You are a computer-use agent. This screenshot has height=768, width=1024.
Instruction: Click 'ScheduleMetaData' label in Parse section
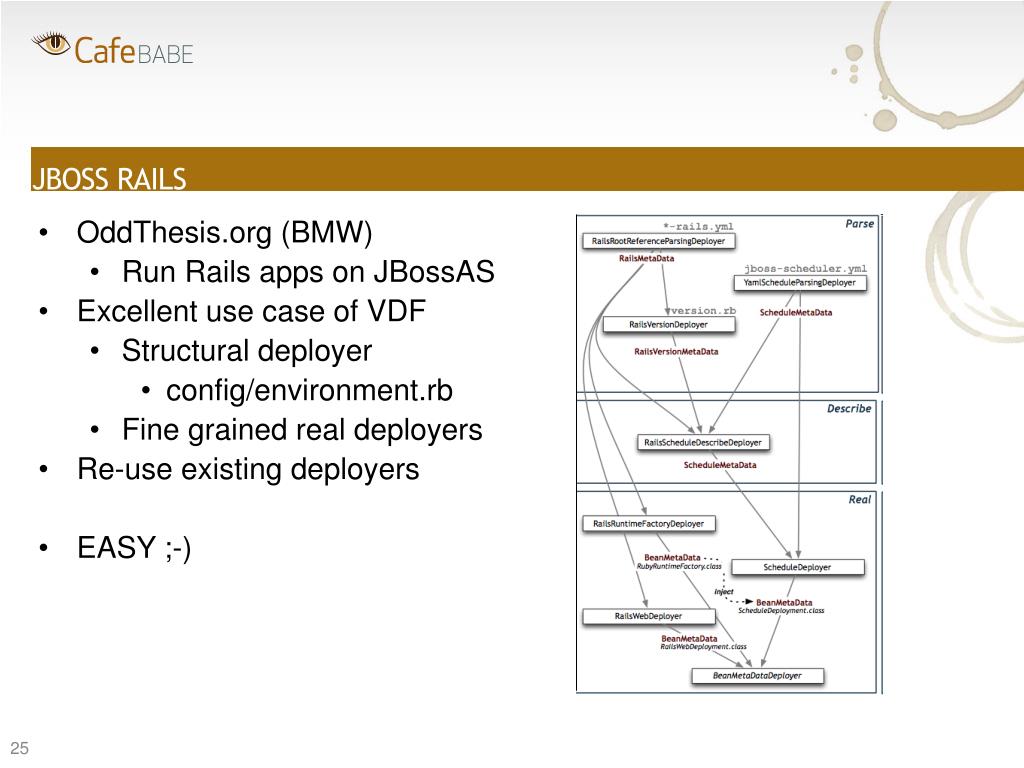click(796, 313)
